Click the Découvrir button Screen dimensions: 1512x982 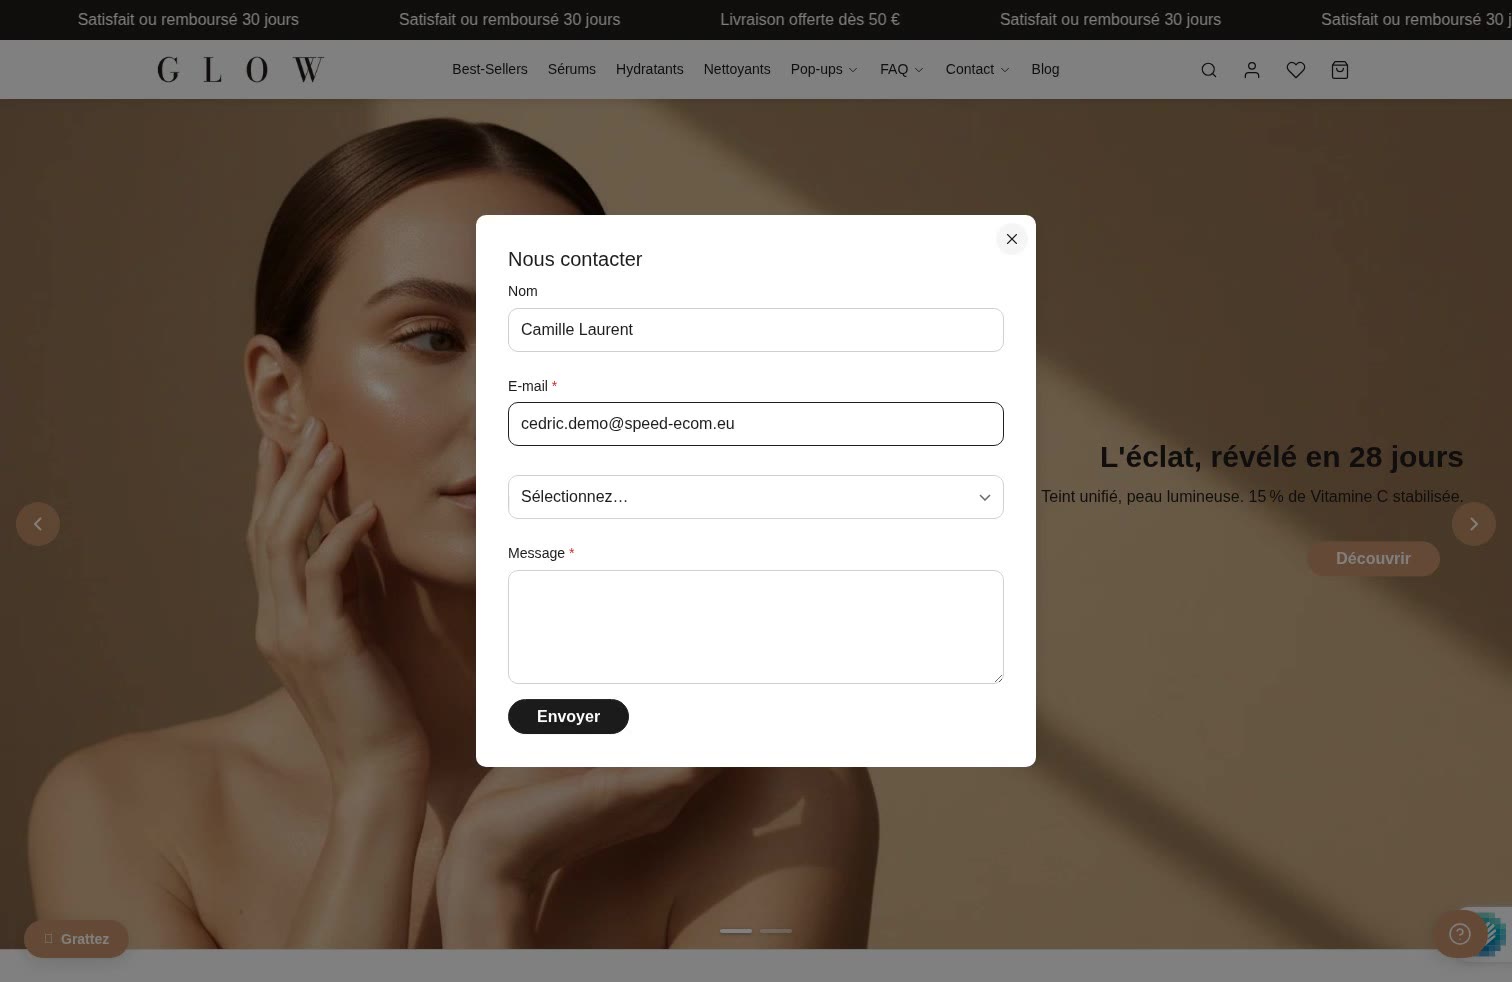[x=1373, y=558]
